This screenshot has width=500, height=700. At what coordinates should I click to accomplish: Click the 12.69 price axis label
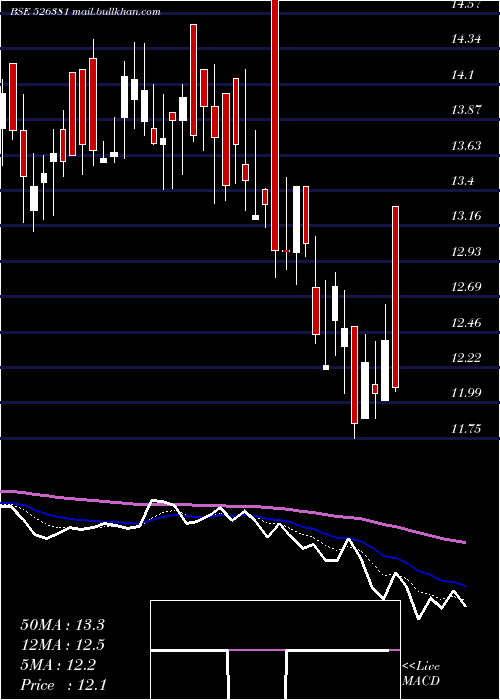pyautogui.click(x=466, y=287)
